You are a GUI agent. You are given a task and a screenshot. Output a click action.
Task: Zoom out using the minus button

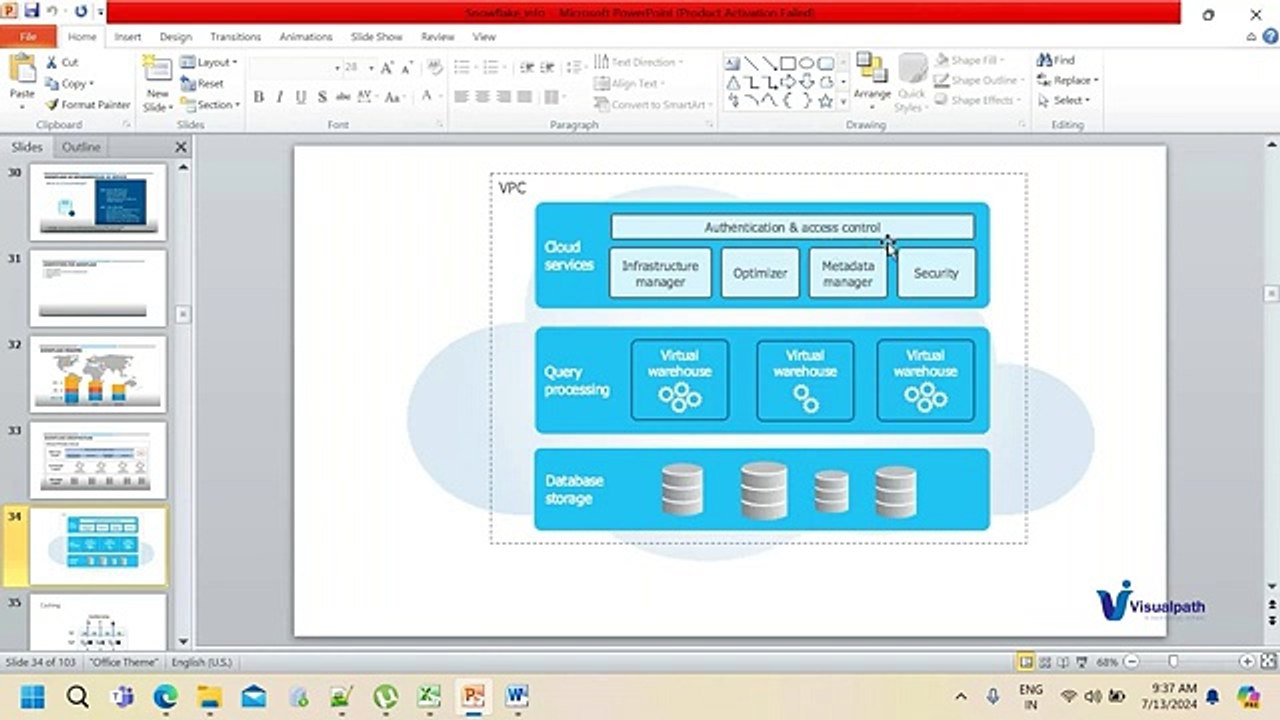coord(1131,662)
